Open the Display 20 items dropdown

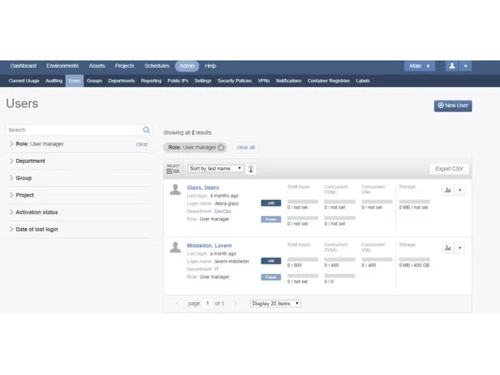(x=275, y=303)
